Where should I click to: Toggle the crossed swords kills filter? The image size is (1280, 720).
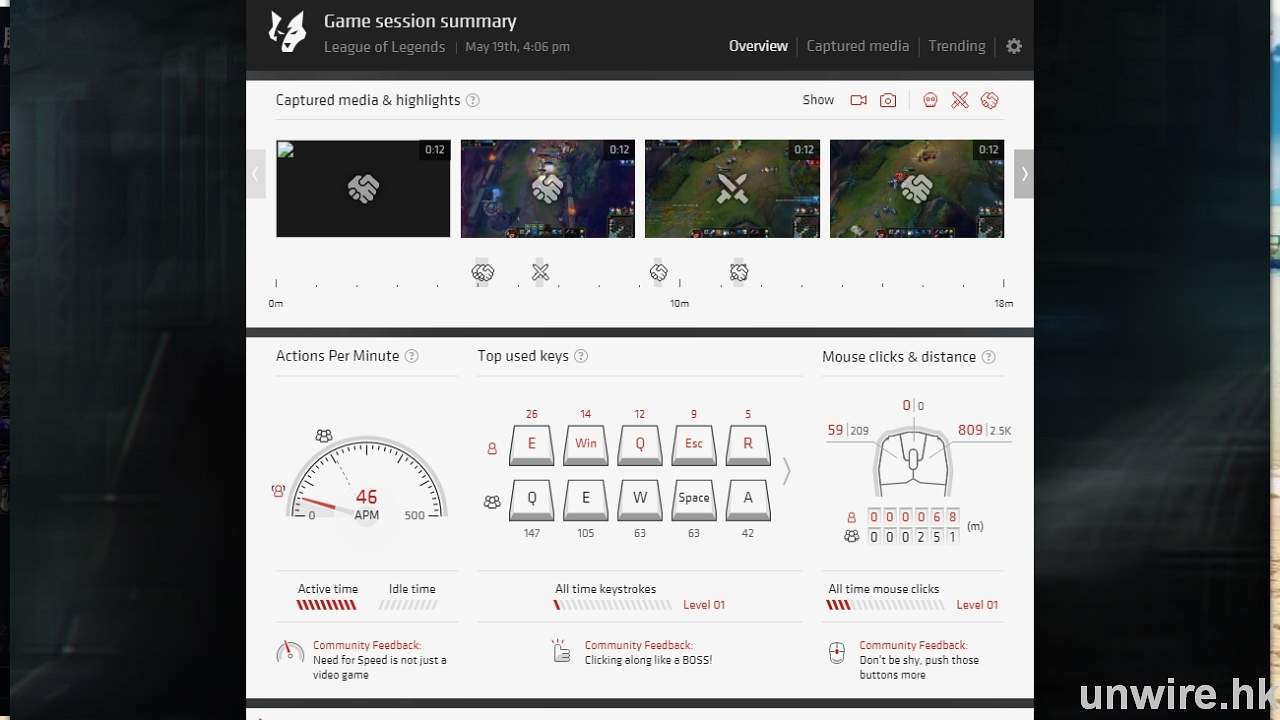[960, 100]
